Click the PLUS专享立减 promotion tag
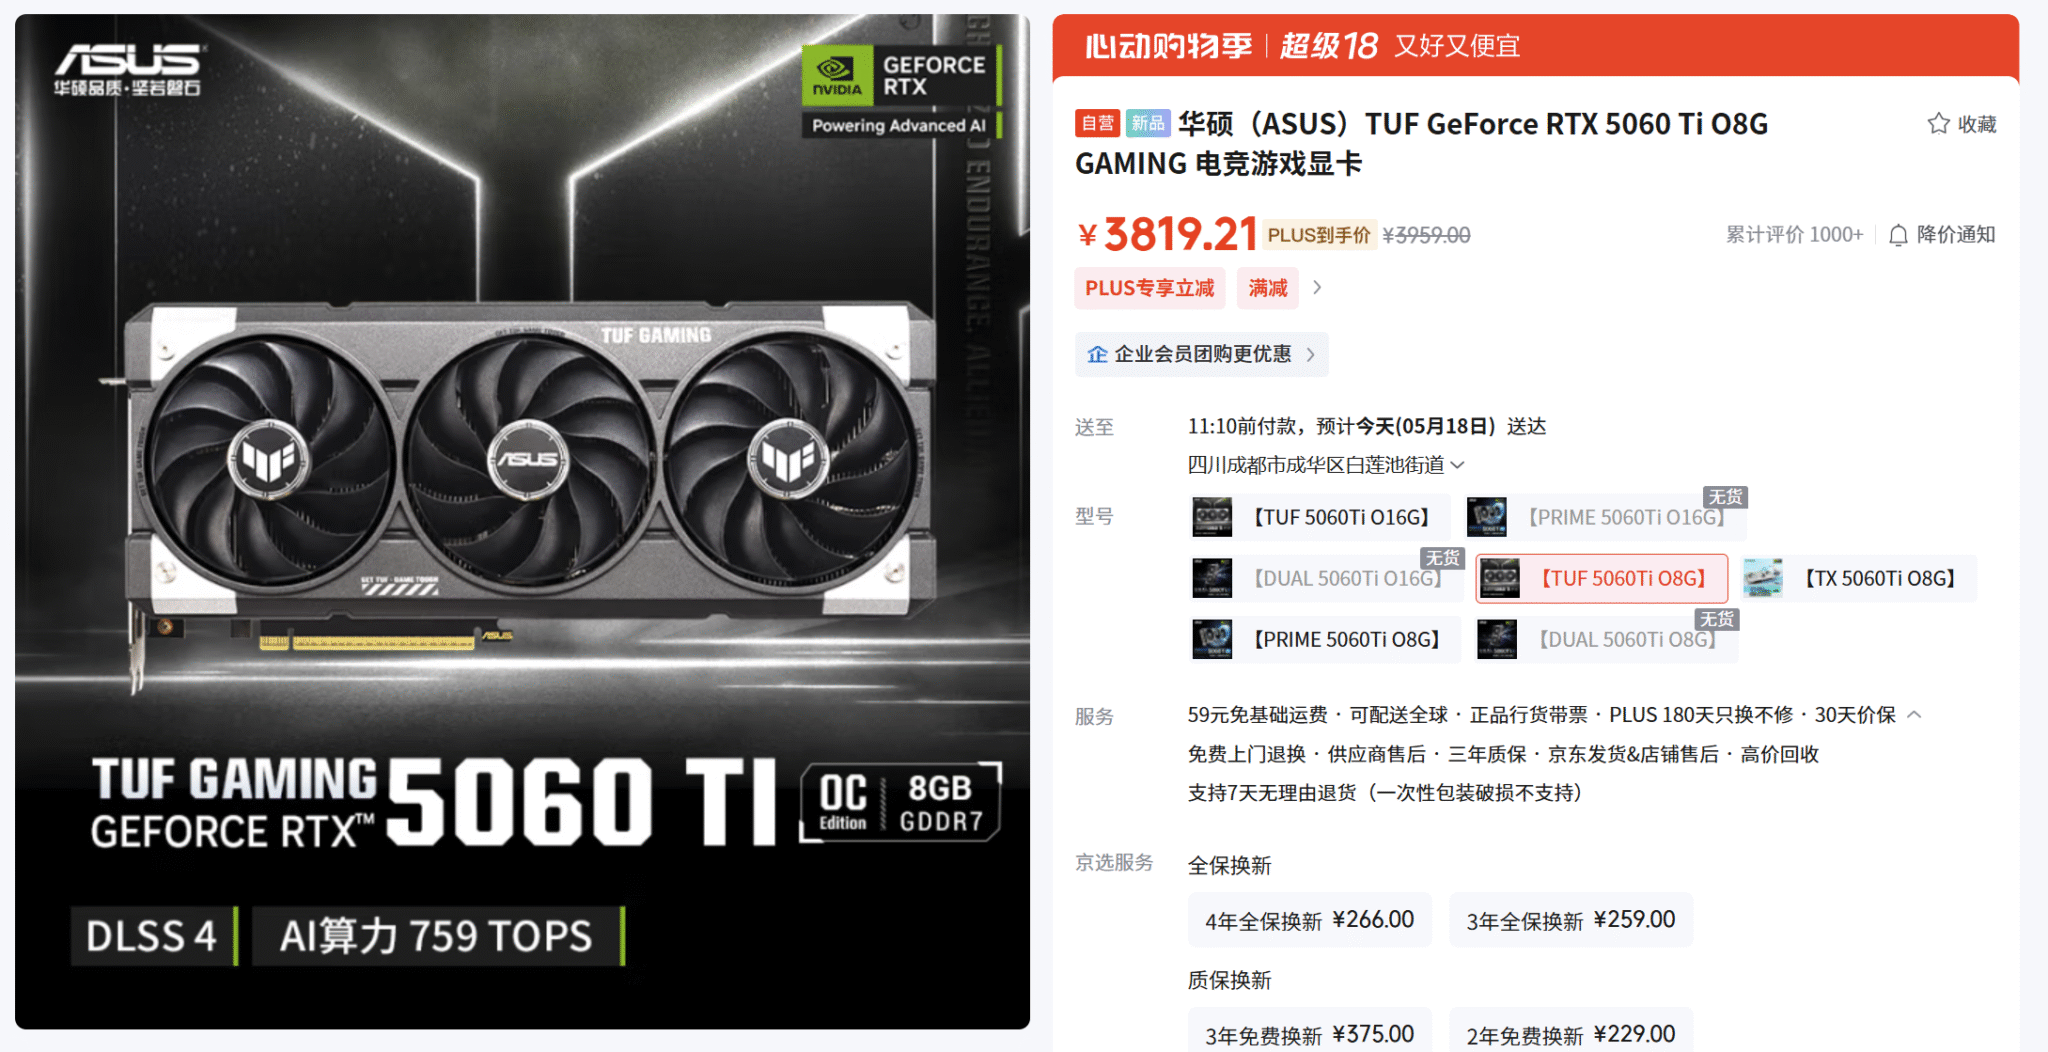The height and width of the screenshot is (1052, 2048). coord(1150,288)
